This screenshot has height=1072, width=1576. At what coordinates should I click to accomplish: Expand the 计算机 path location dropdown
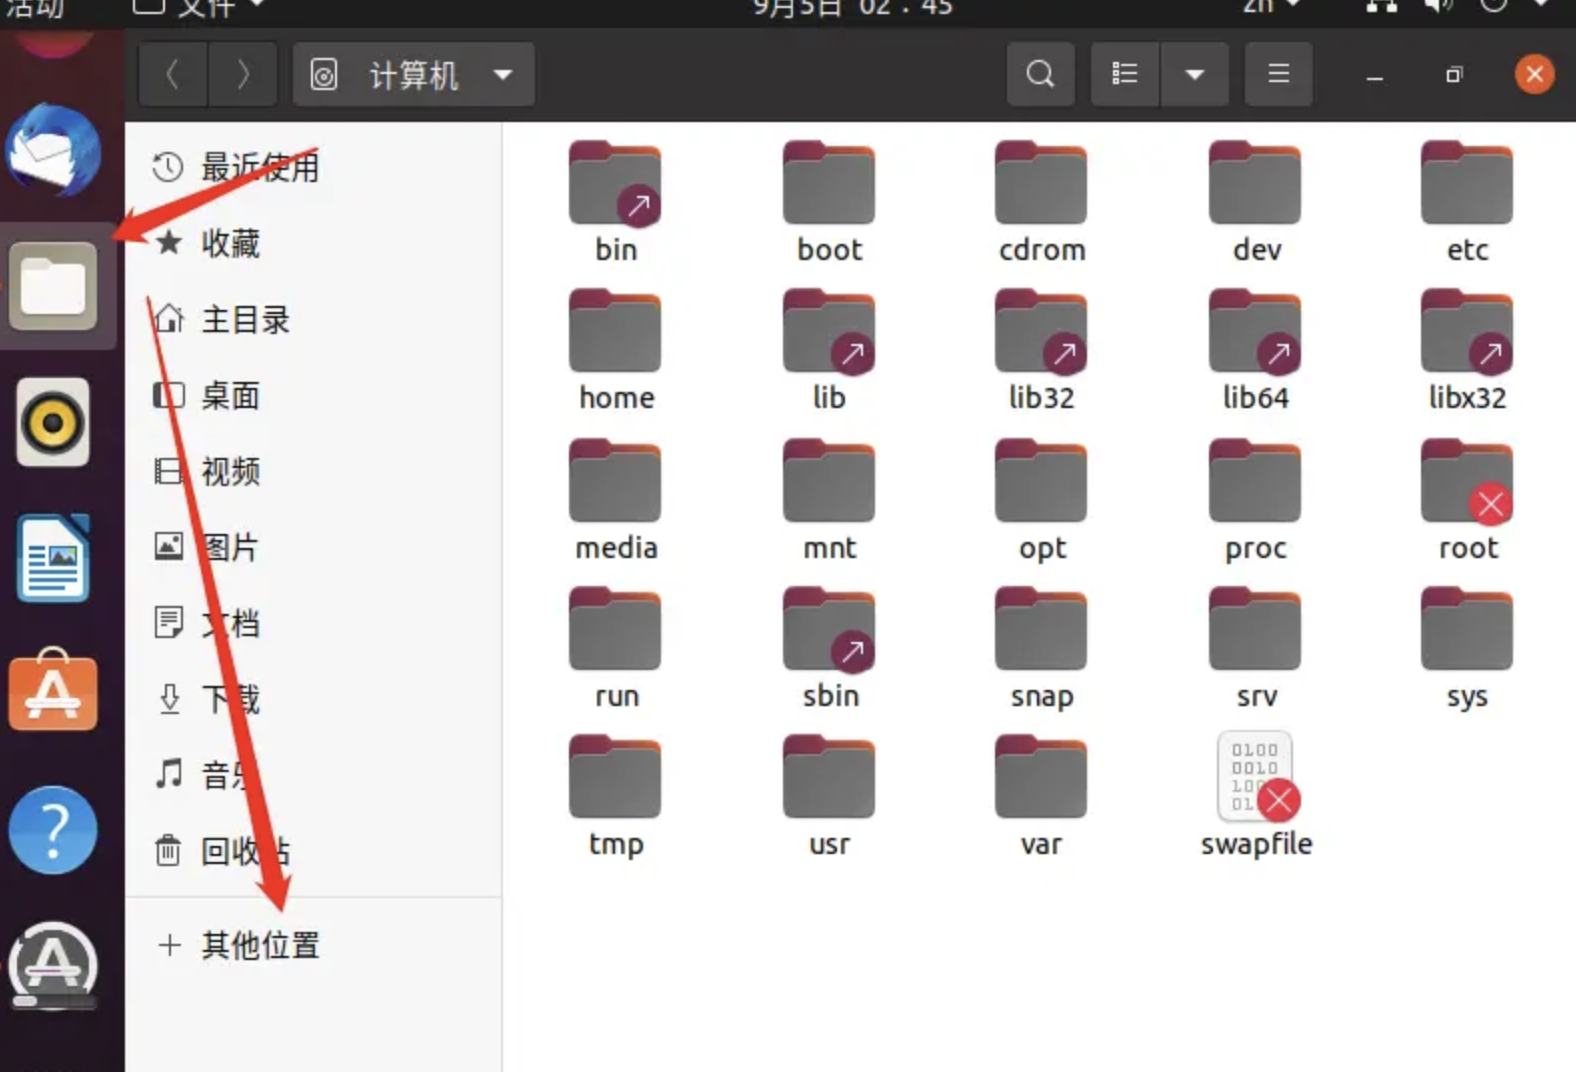tap(503, 74)
